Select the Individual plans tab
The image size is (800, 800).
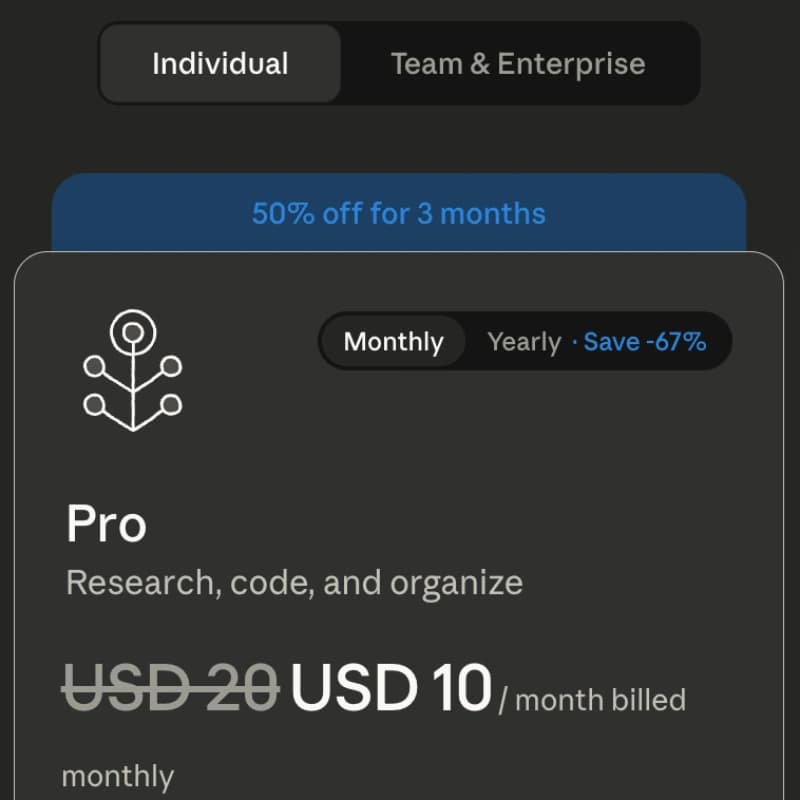point(220,63)
